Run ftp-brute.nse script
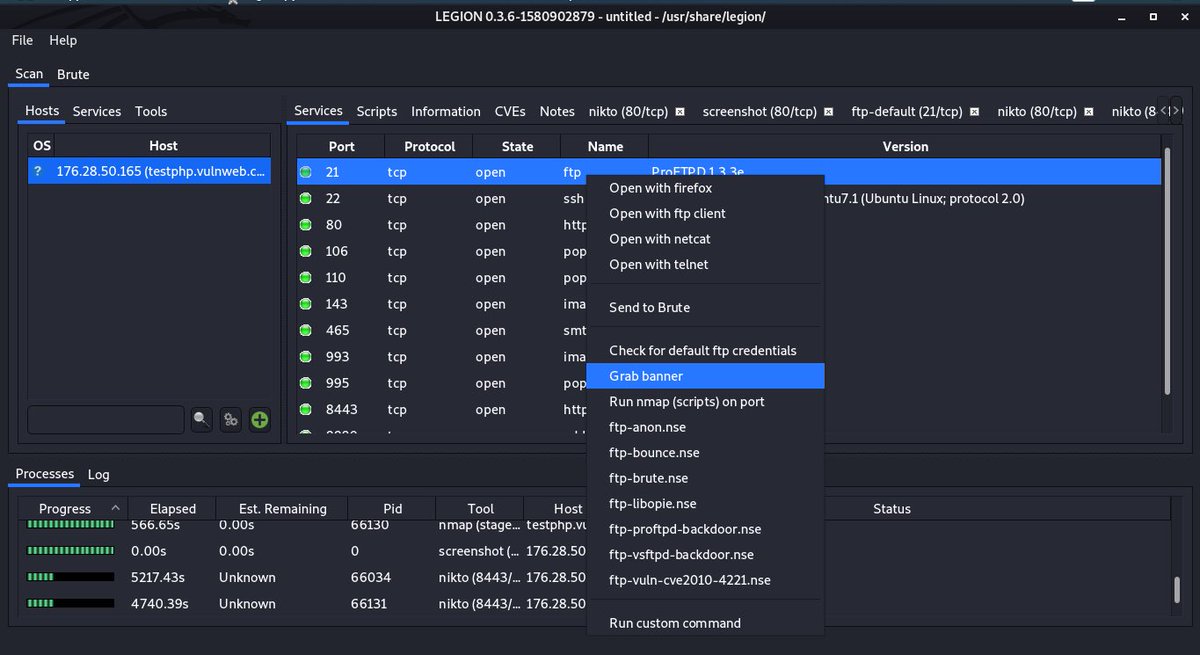This screenshot has width=1200, height=655. (x=705, y=478)
